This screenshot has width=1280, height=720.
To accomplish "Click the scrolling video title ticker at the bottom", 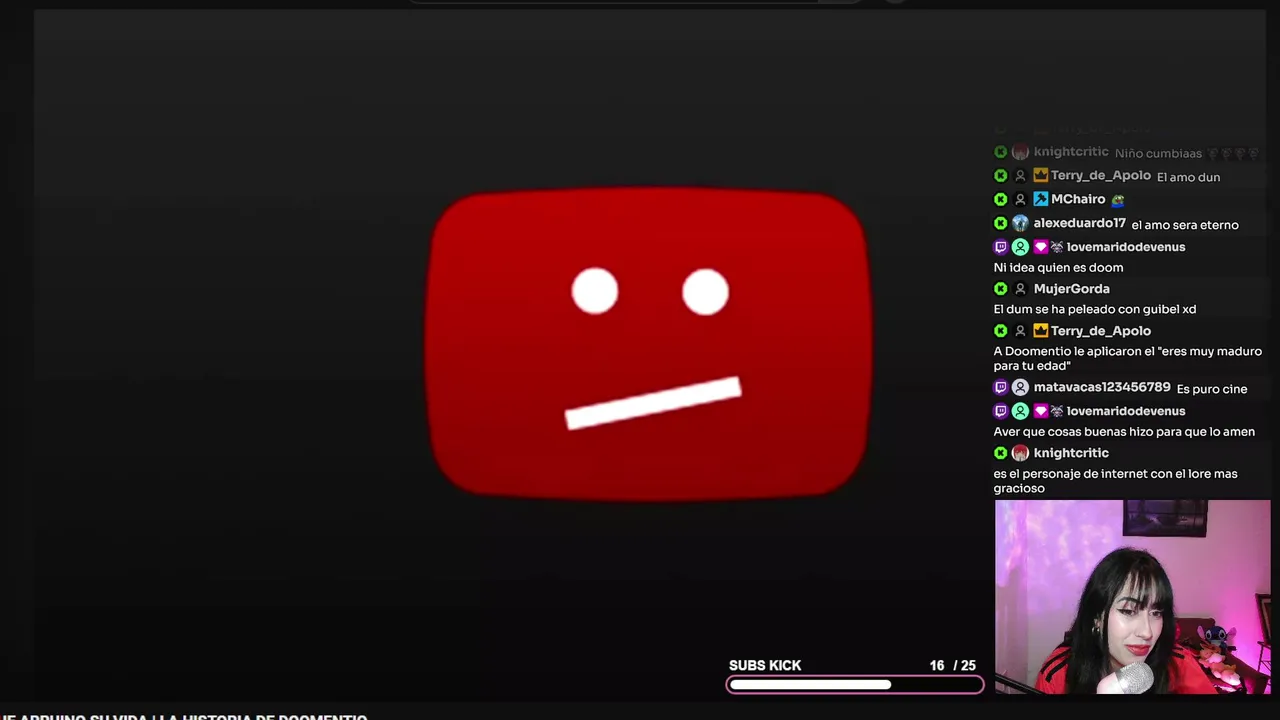I will [184, 716].
